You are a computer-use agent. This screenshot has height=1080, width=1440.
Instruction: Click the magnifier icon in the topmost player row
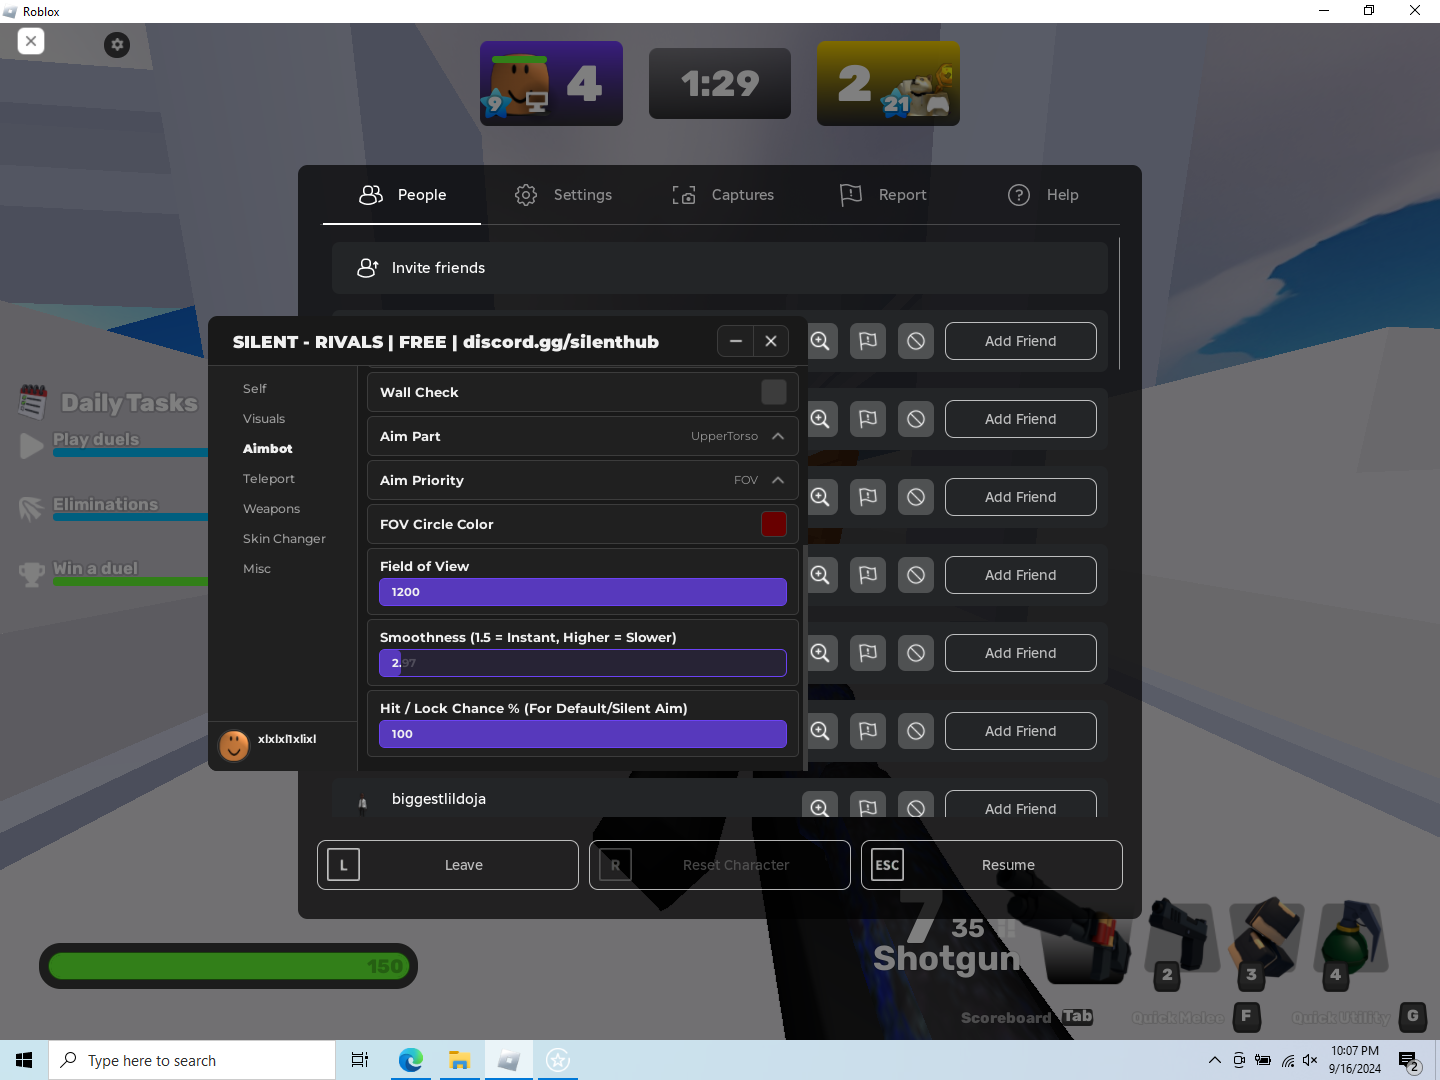(x=820, y=341)
